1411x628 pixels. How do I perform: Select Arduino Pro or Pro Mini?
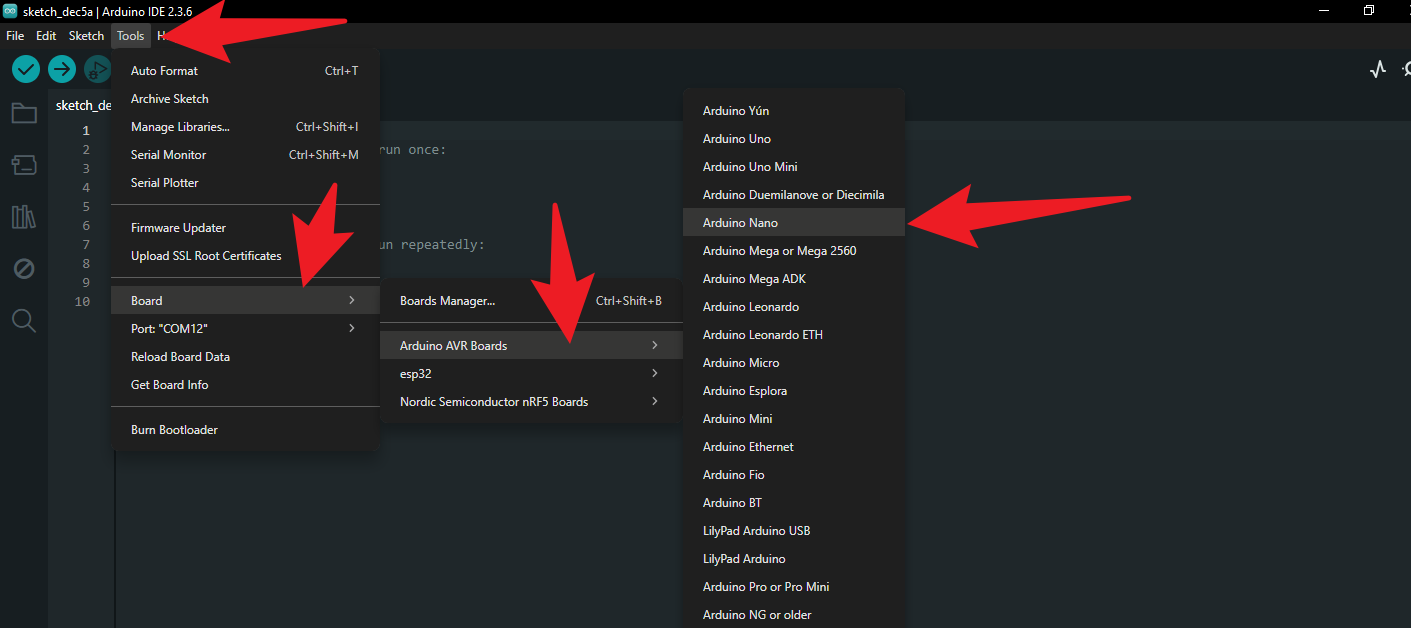794,587
